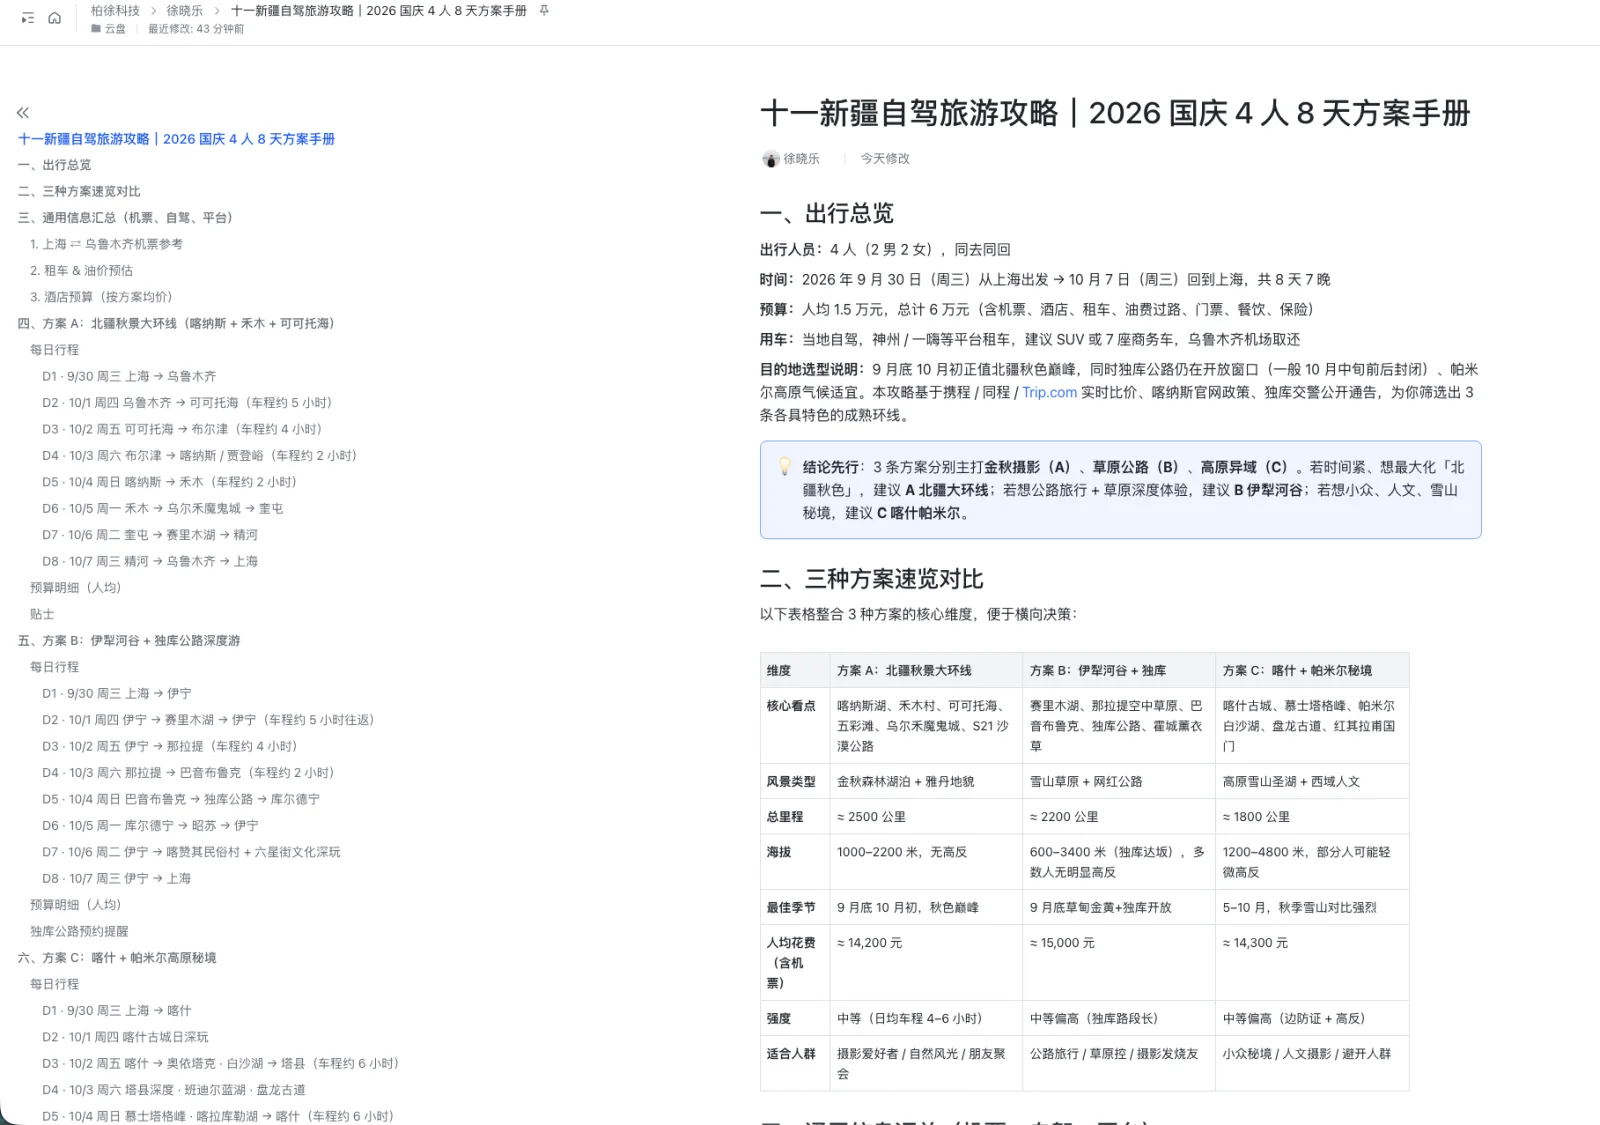Open outline item 3. 酒店预算(按方案均价)

tap(101, 297)
